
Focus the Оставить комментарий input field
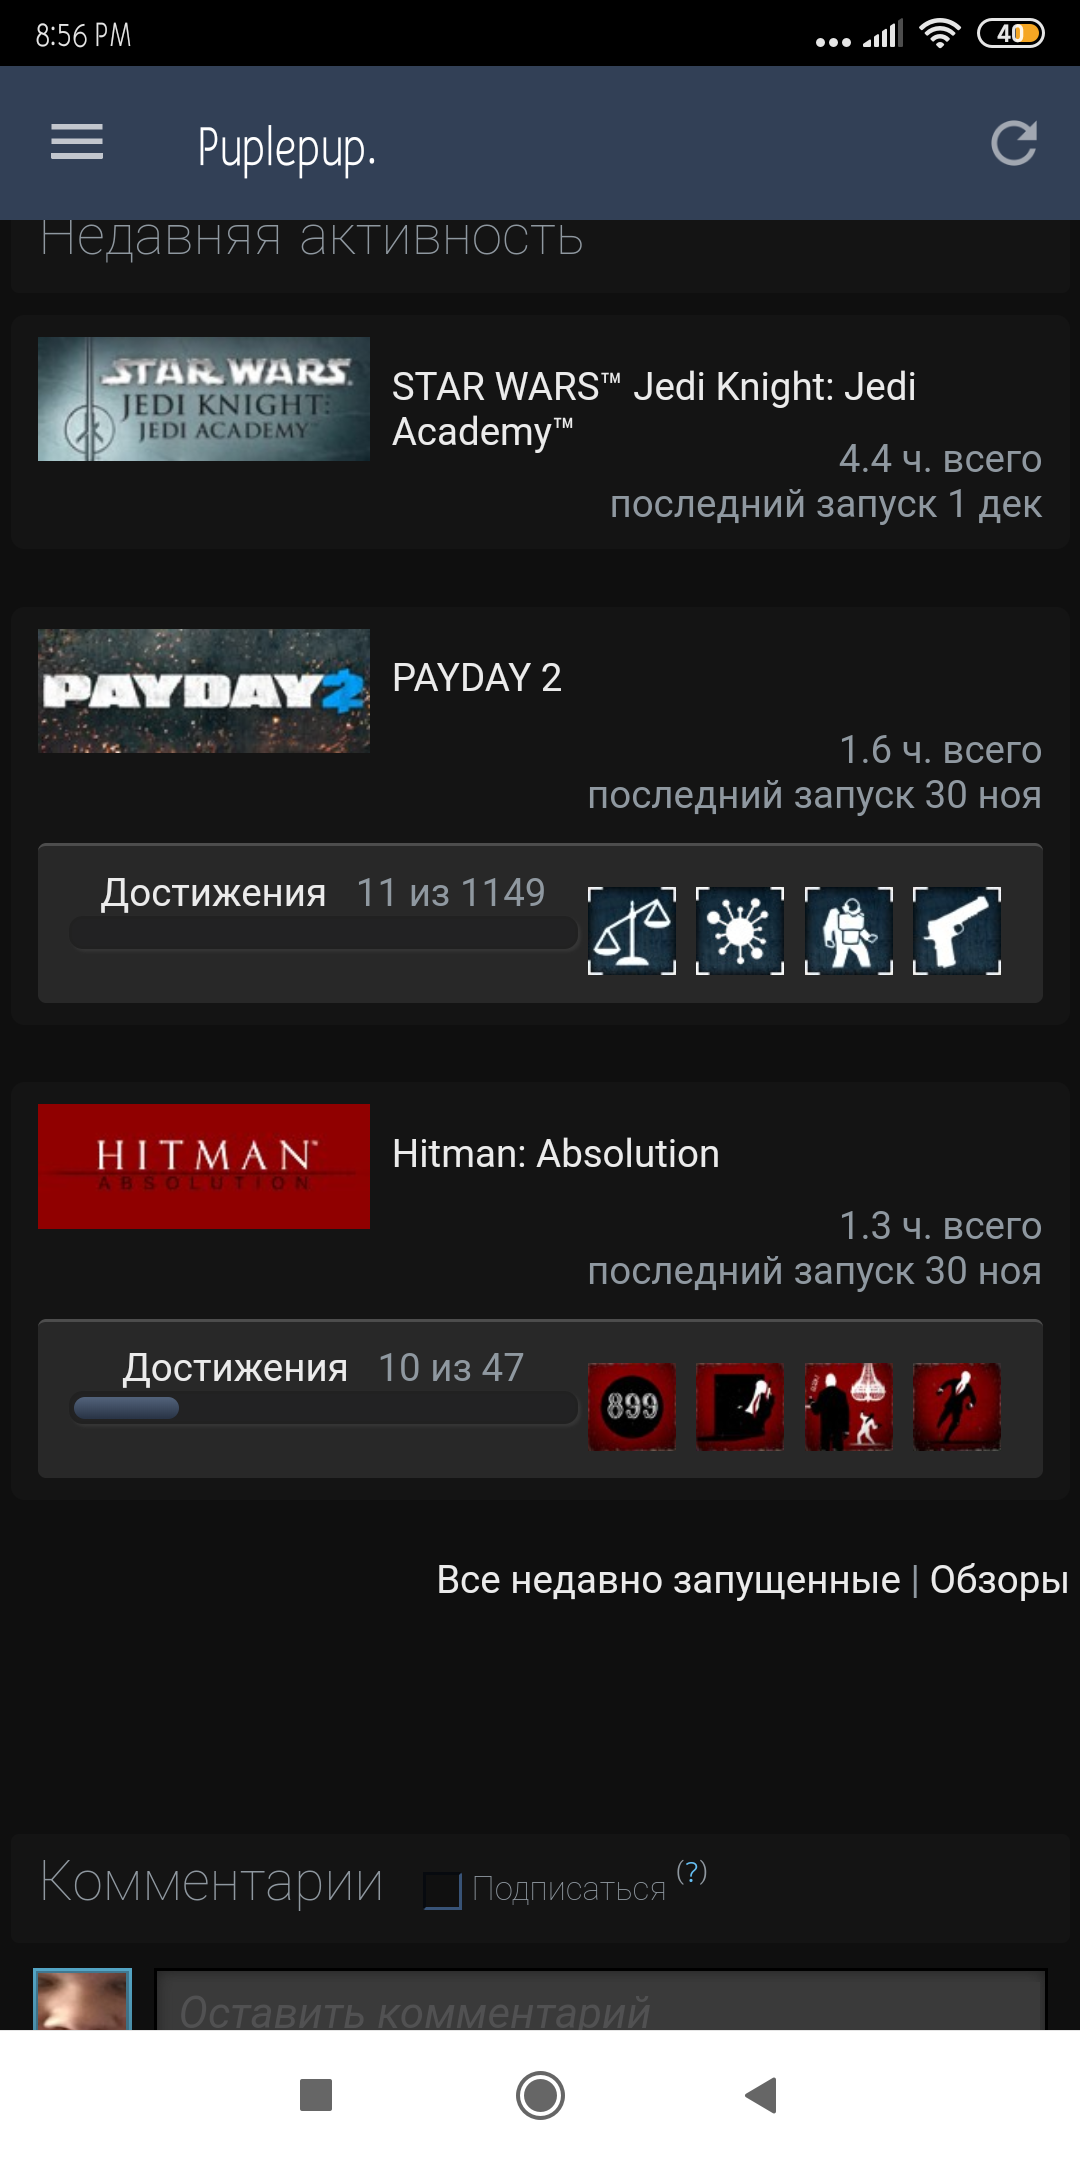[x=601, y=2001]
